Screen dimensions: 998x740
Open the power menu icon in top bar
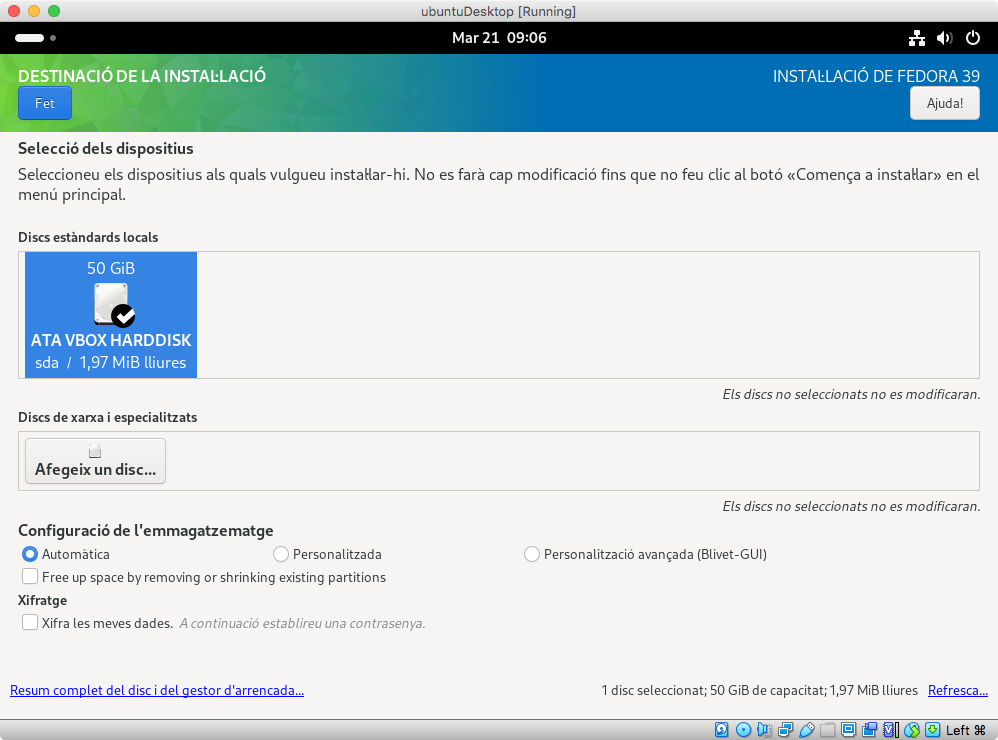click(973, 38)
